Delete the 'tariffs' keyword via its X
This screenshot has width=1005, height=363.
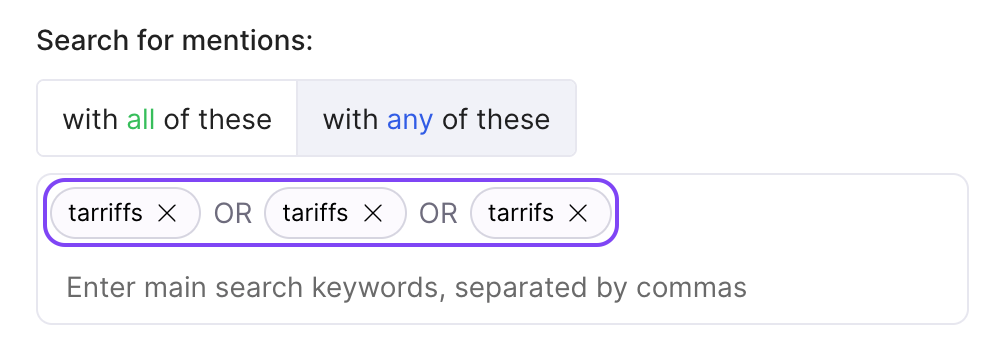click(x=373, y=213)
